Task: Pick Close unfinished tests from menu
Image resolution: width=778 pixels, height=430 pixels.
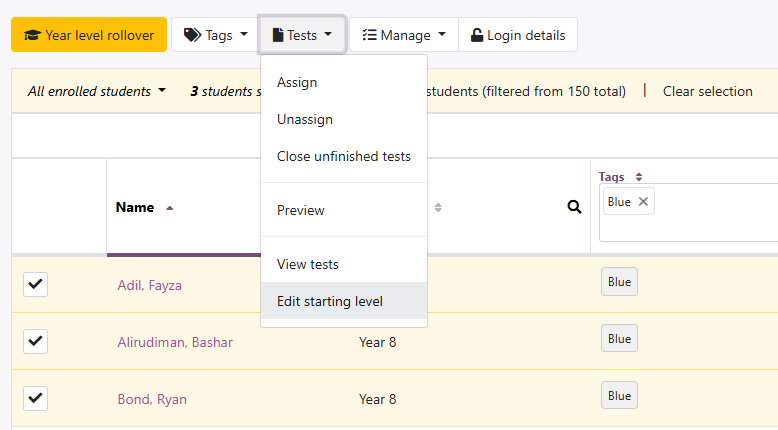Action: (343, 156)
